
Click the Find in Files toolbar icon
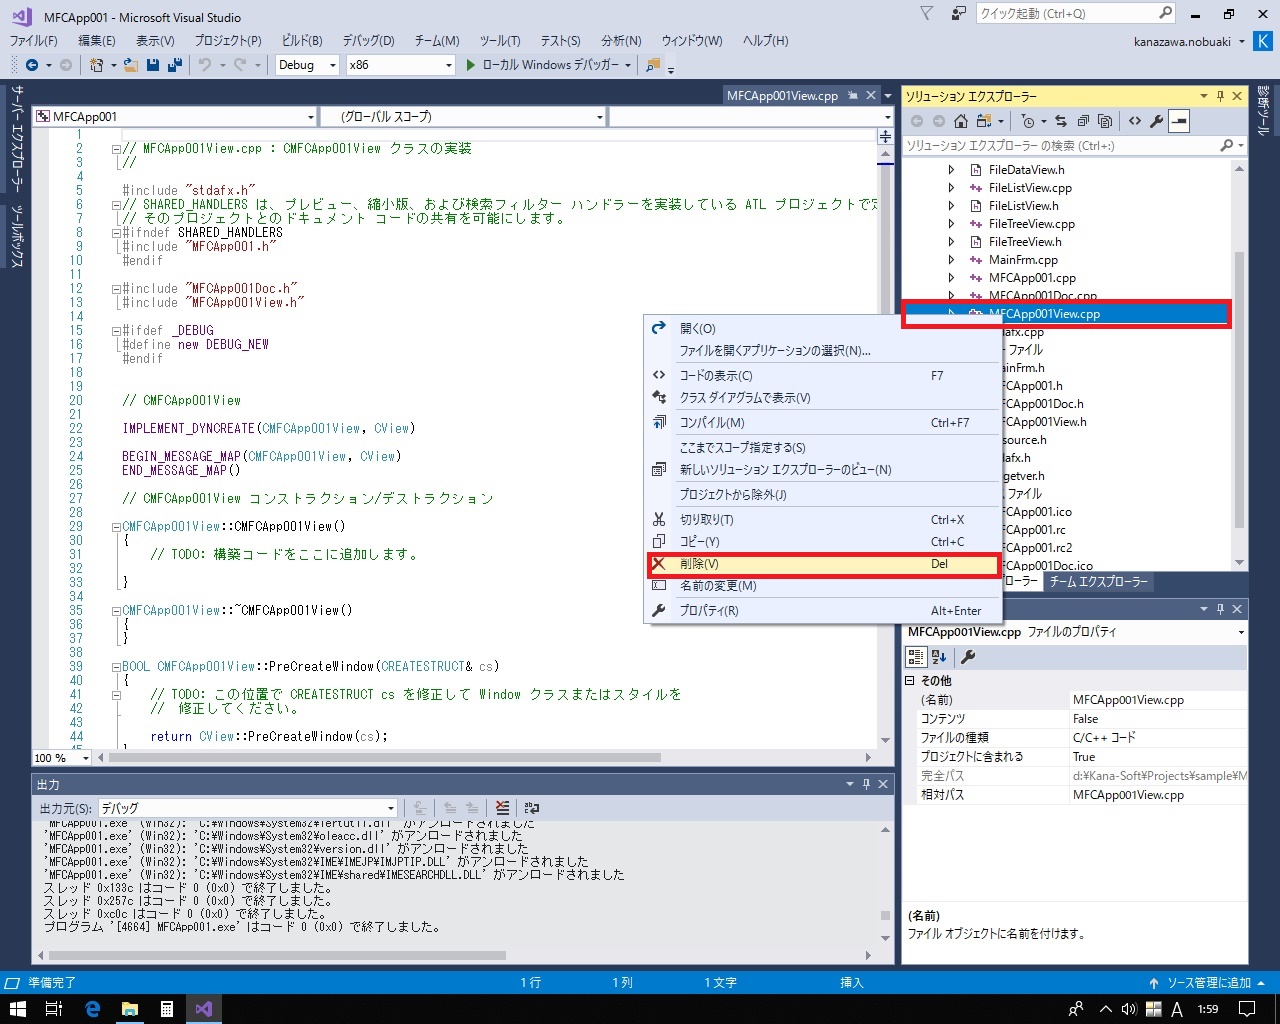point(653,65)
